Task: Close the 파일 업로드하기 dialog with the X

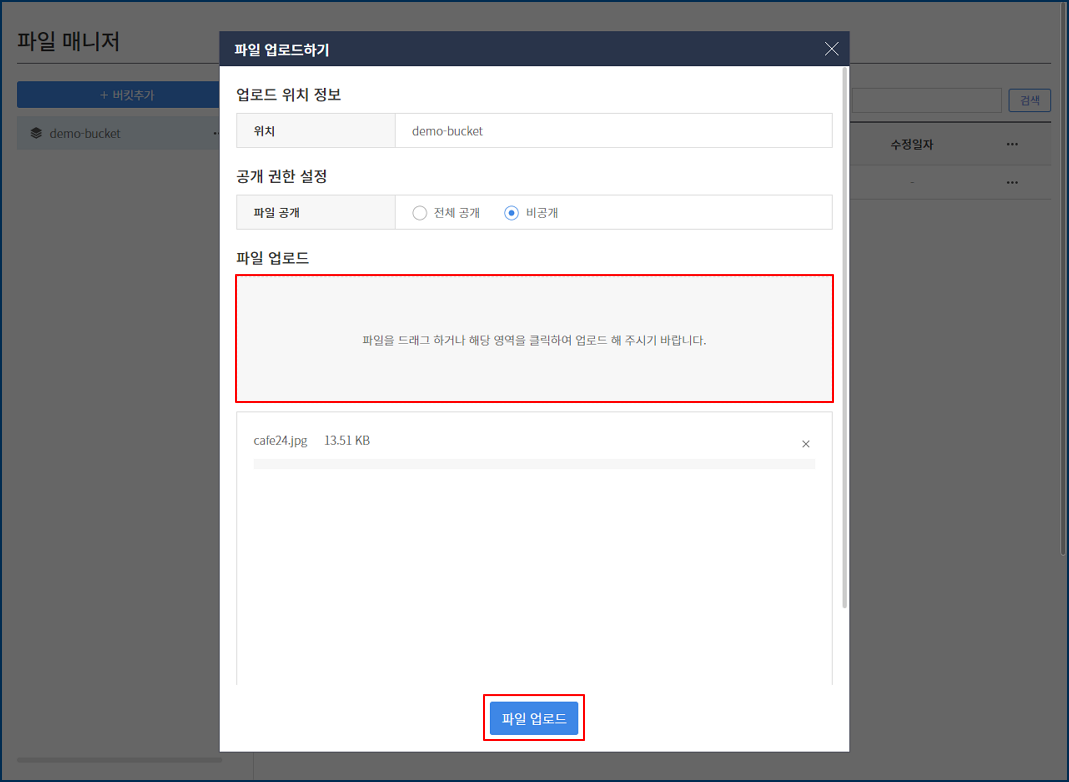Action: click(x=831, y=49)
